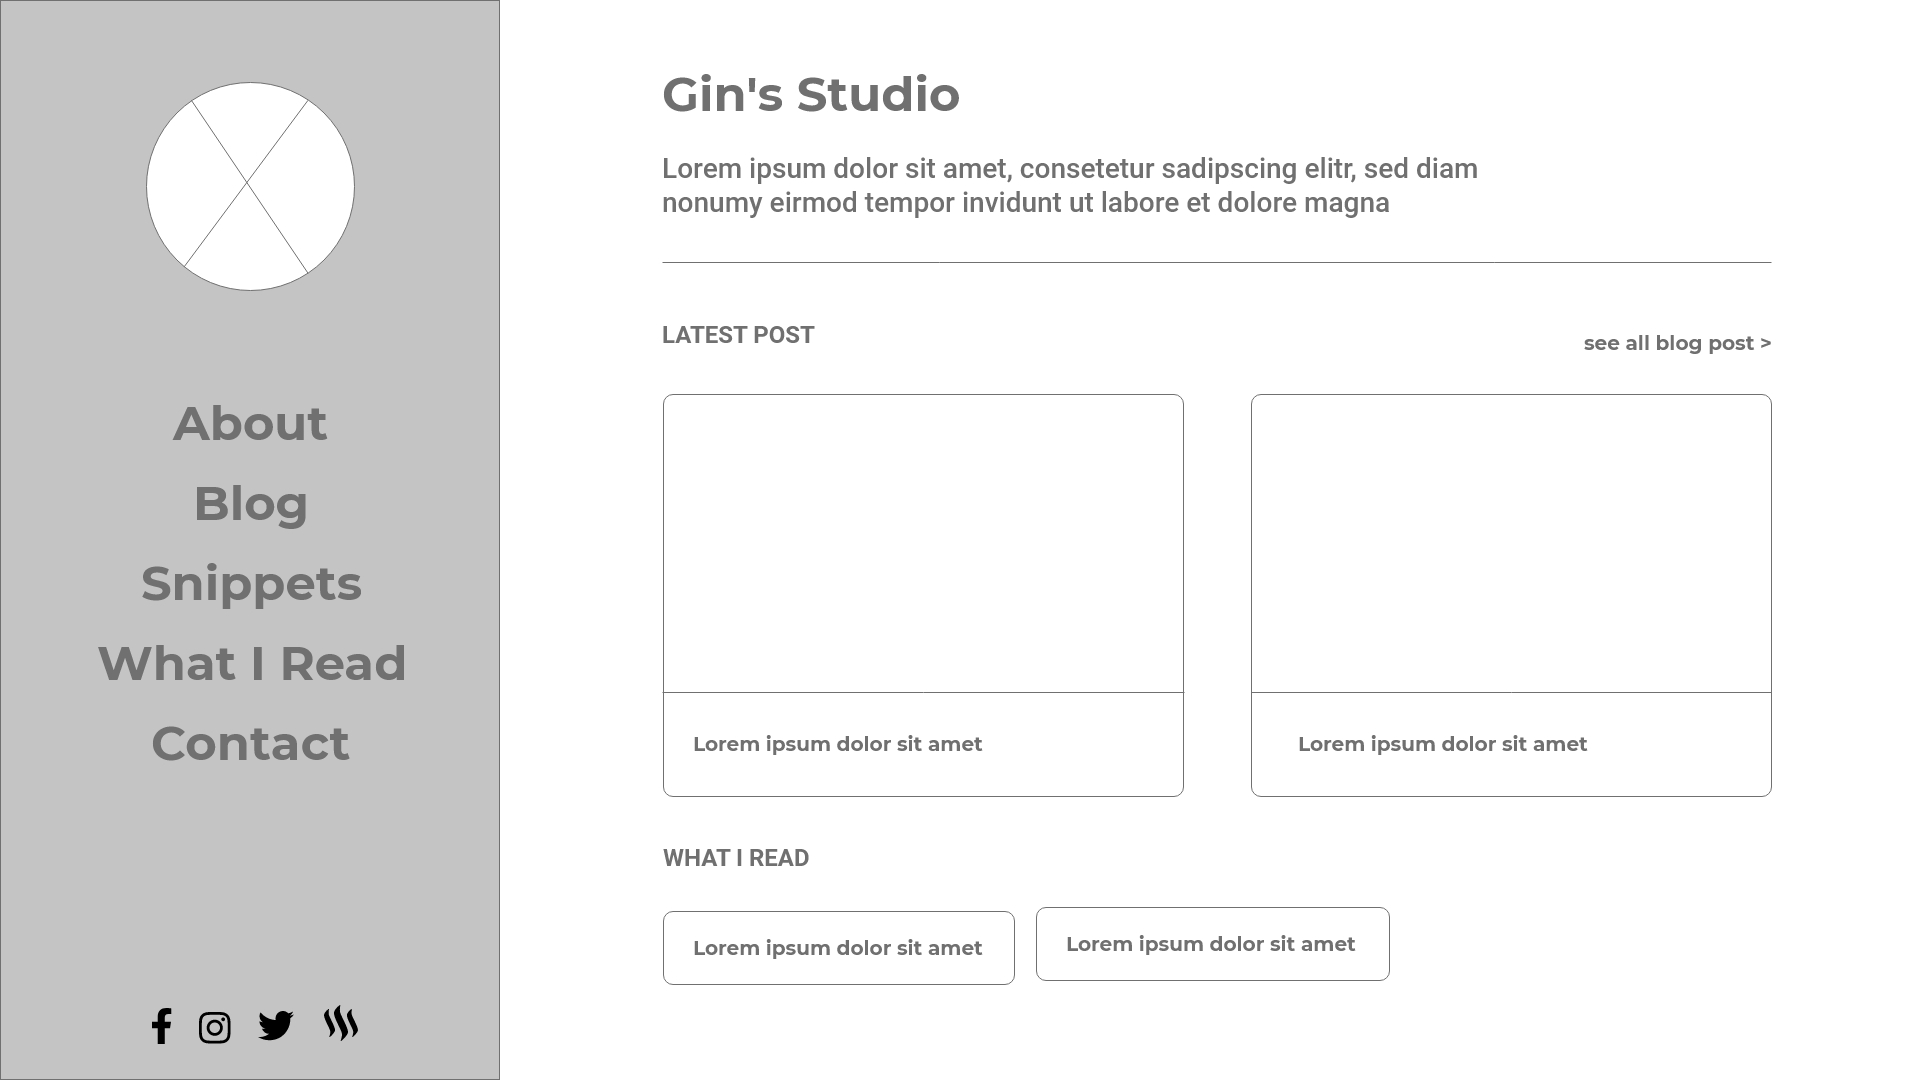Screen dimensions: 1920x1080
Task: Go to the Blog section
Action: 250,504
